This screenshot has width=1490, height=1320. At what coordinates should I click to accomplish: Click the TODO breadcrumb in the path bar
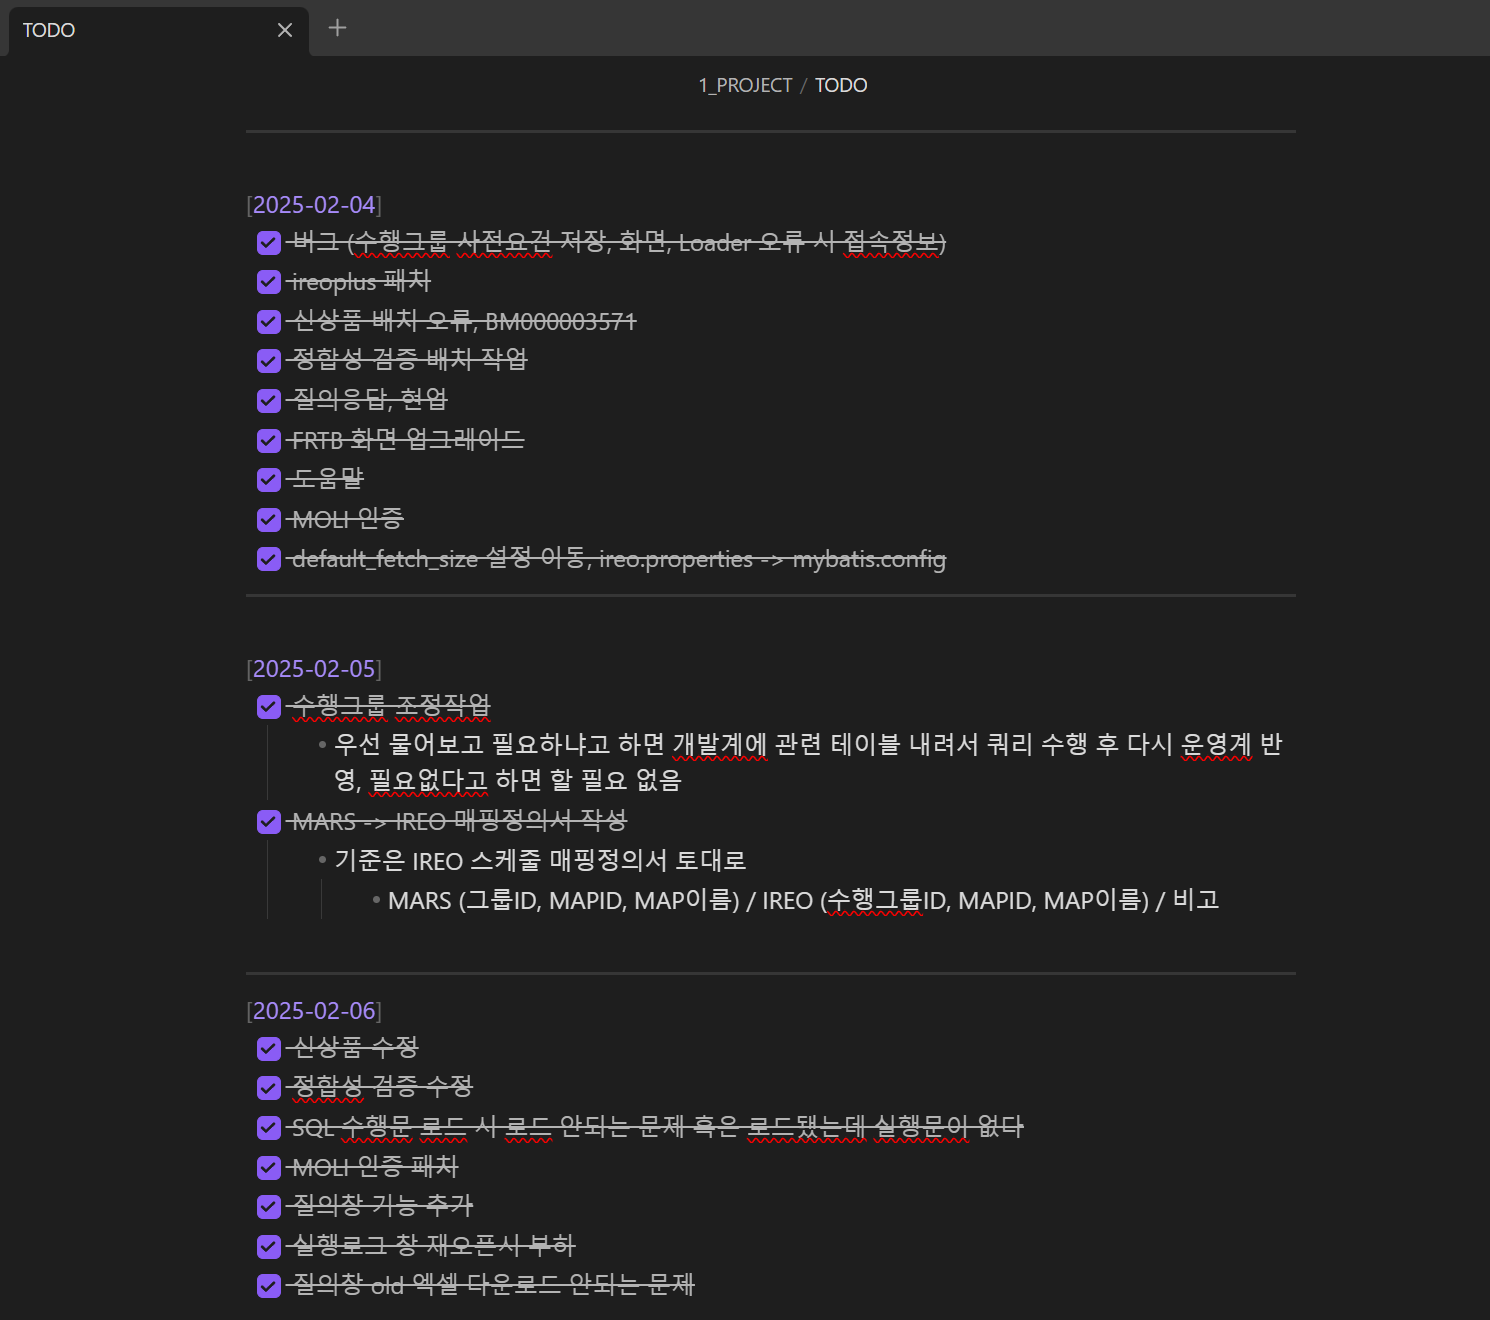pyautogui.click(x=840, y=85)
